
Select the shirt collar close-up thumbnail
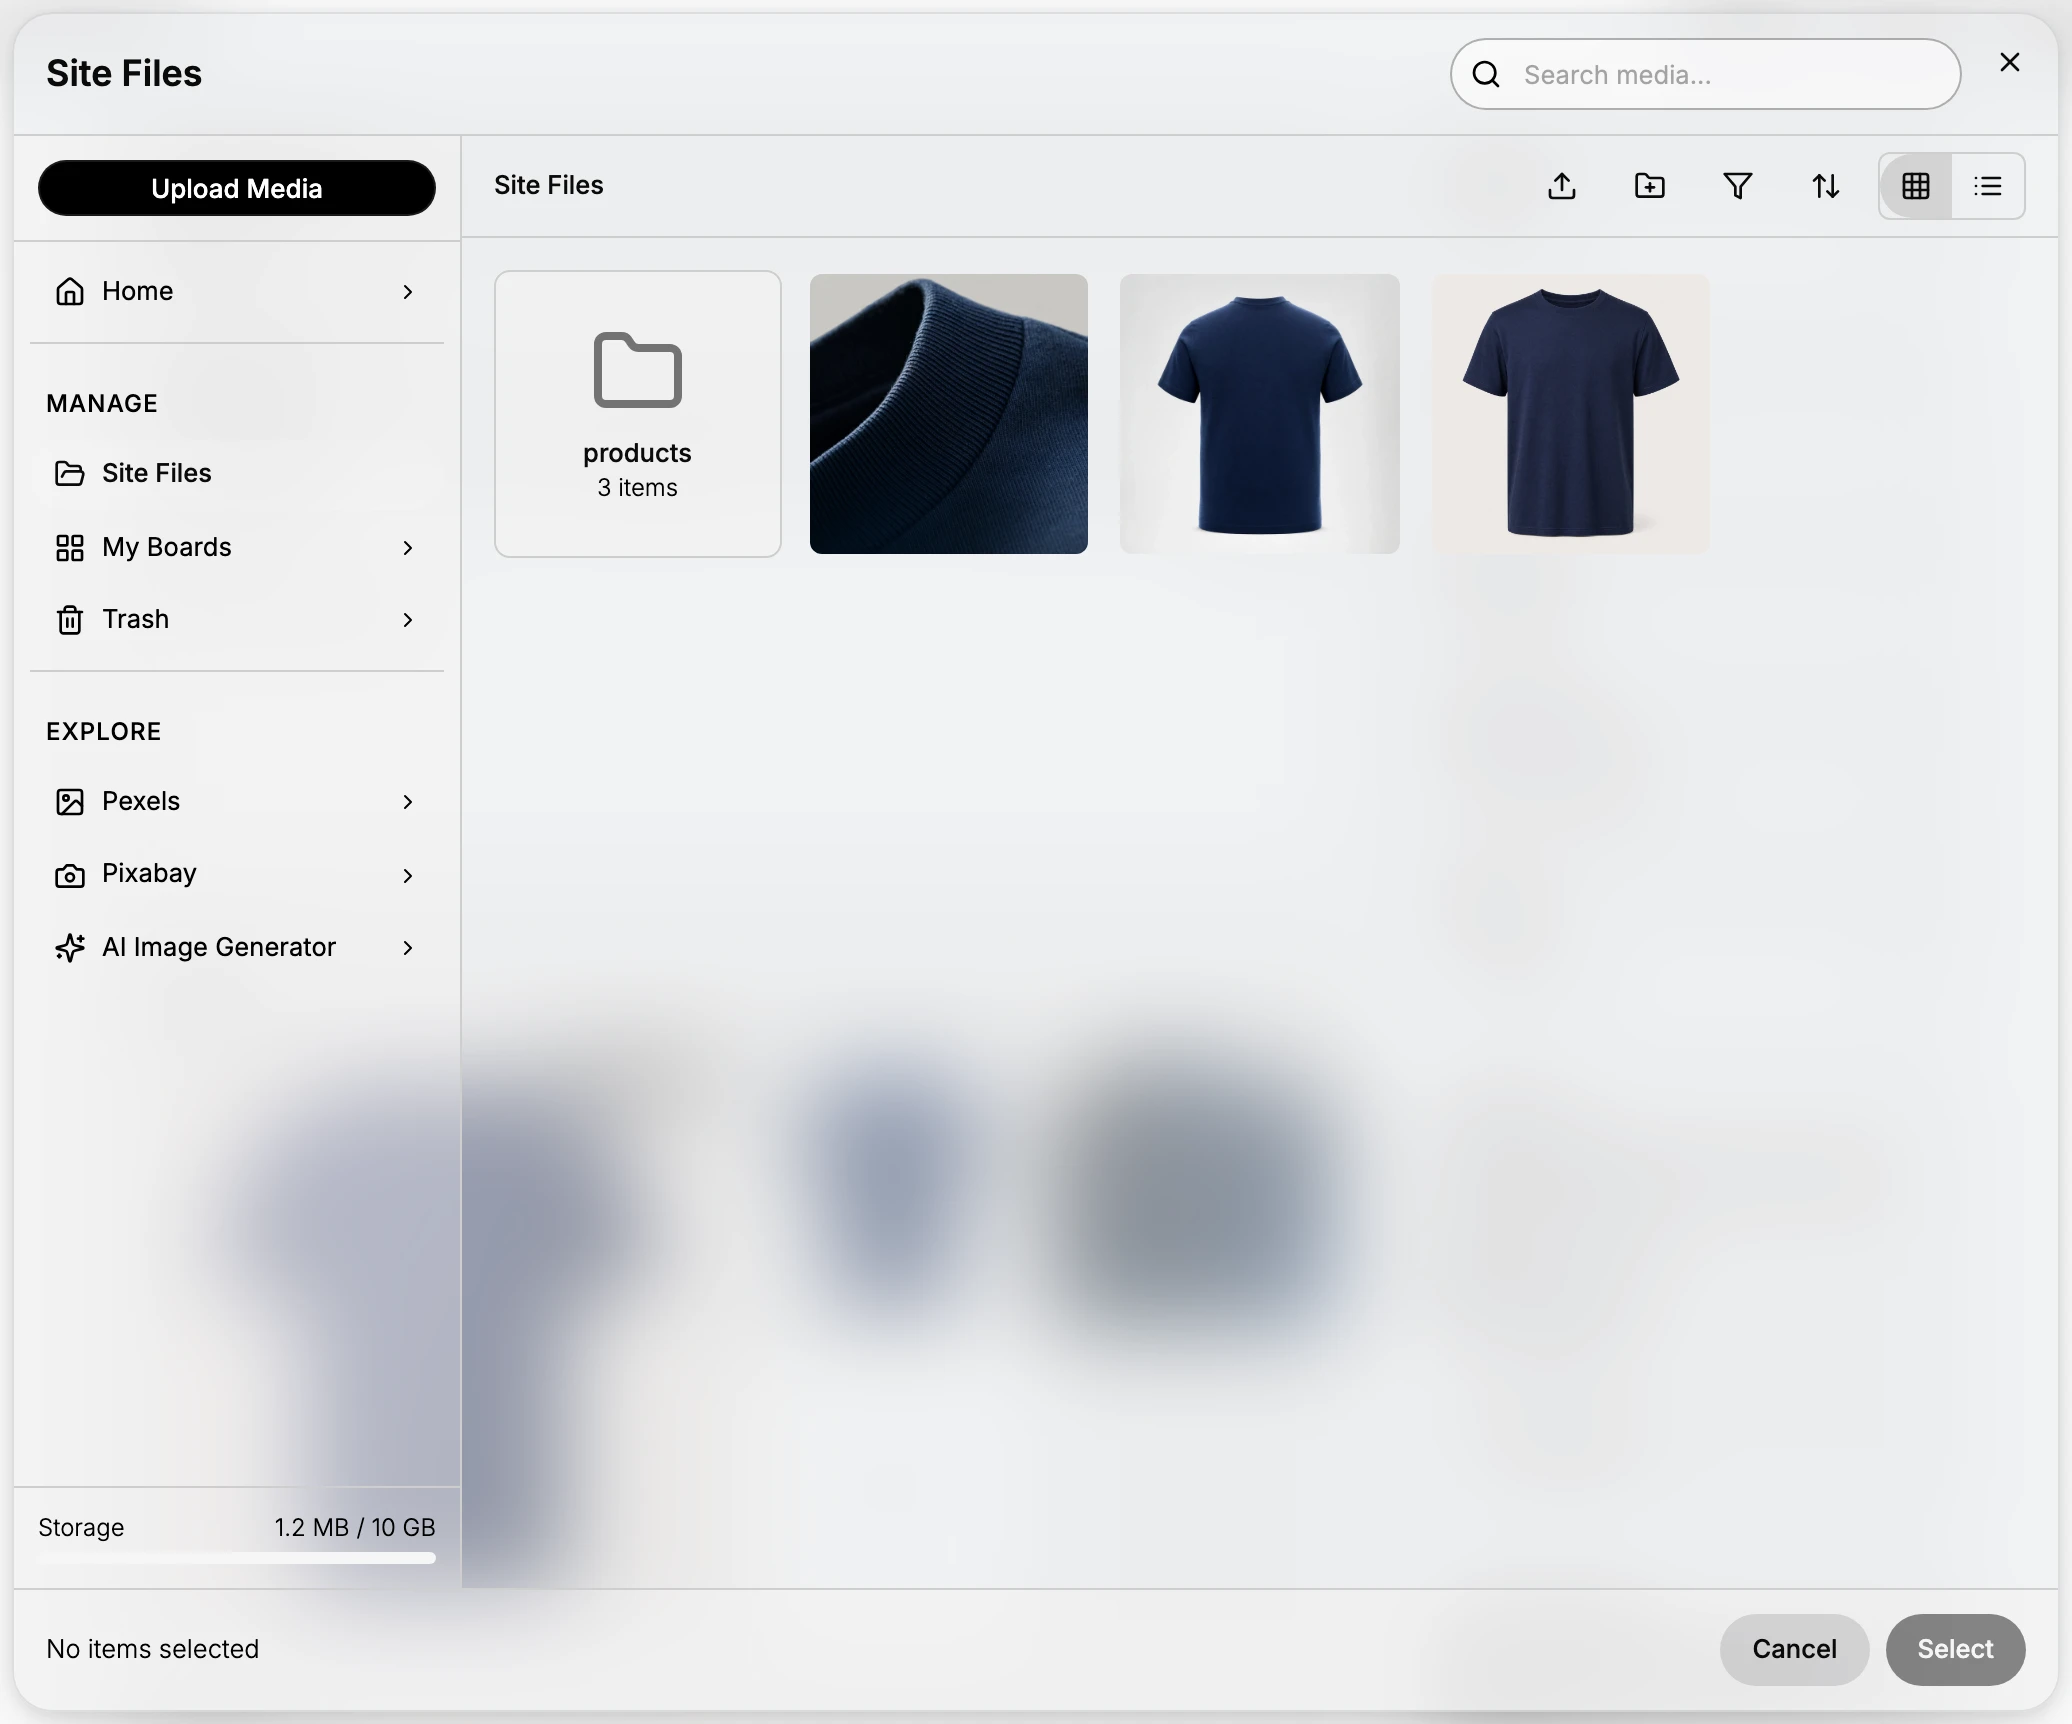click(x=949, y=414)
